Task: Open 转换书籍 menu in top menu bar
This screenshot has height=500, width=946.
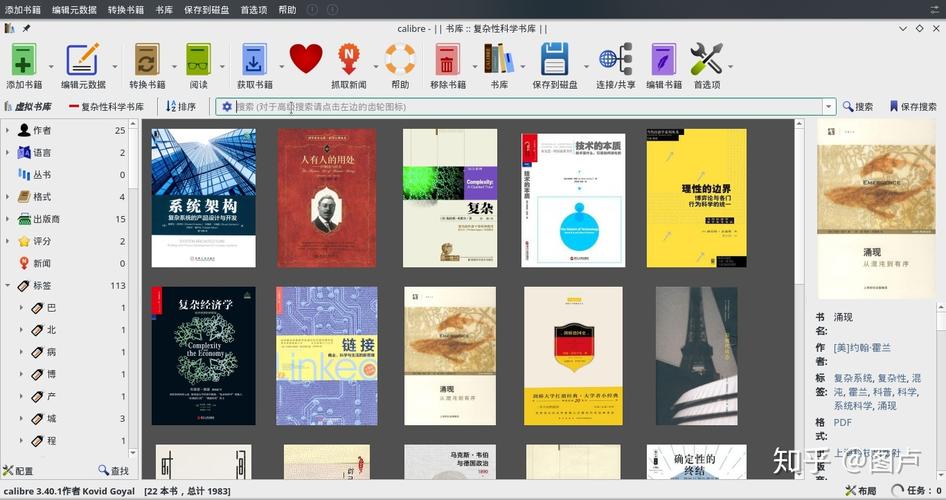Action: (125, 10)
